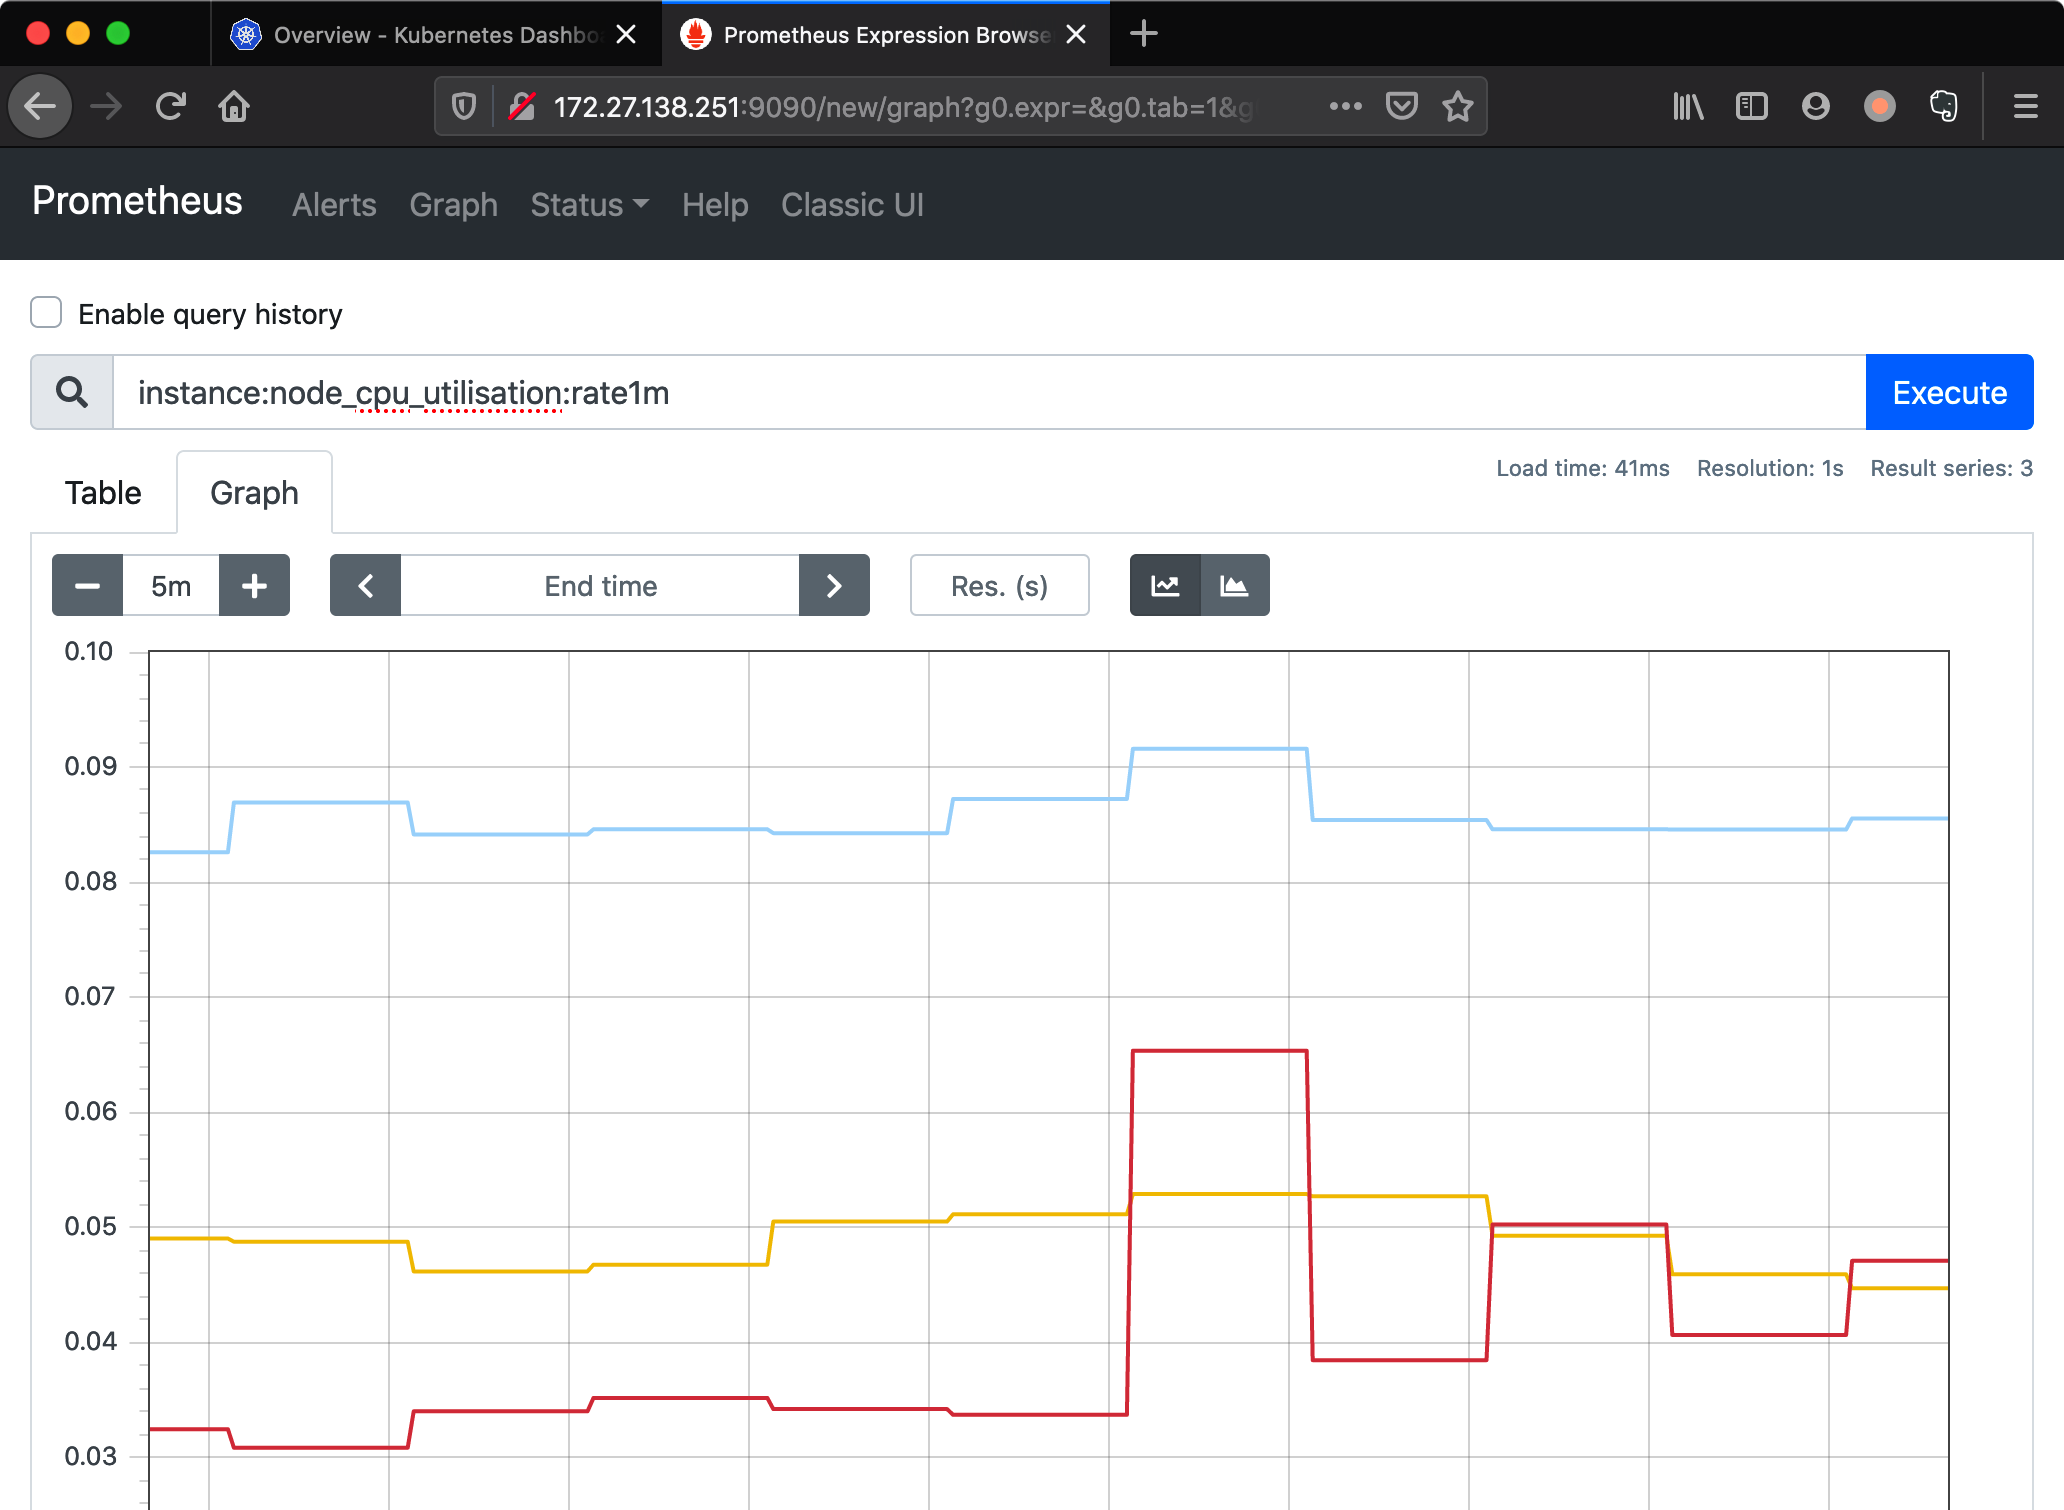Screen dimensions: 2064x1510
Task: Open the browser home page
Action: point(234,106)
